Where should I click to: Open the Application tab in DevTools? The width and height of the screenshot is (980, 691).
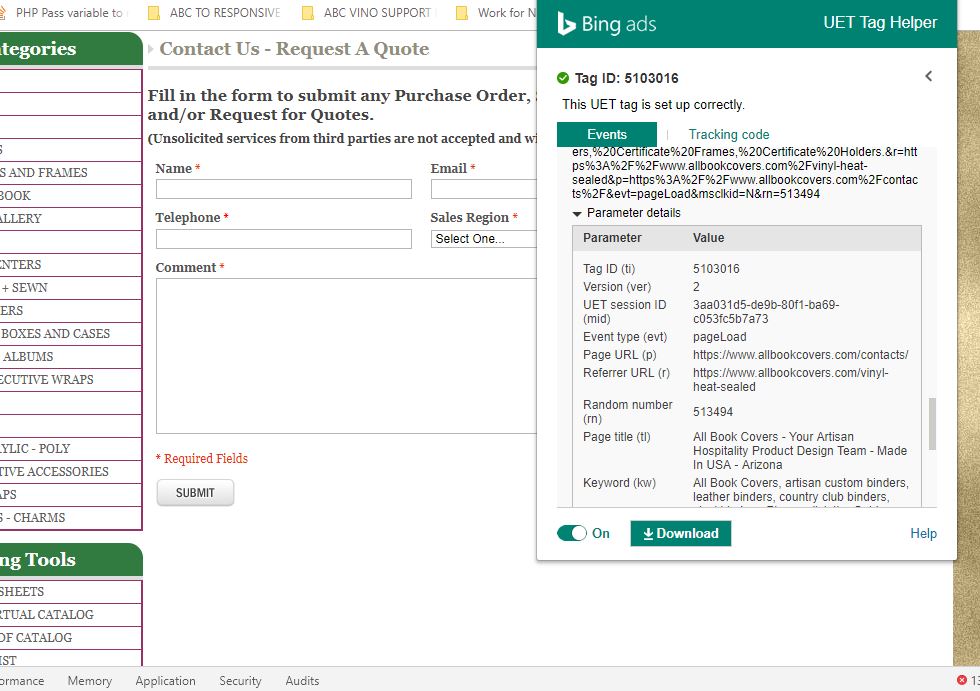[165, 680]
